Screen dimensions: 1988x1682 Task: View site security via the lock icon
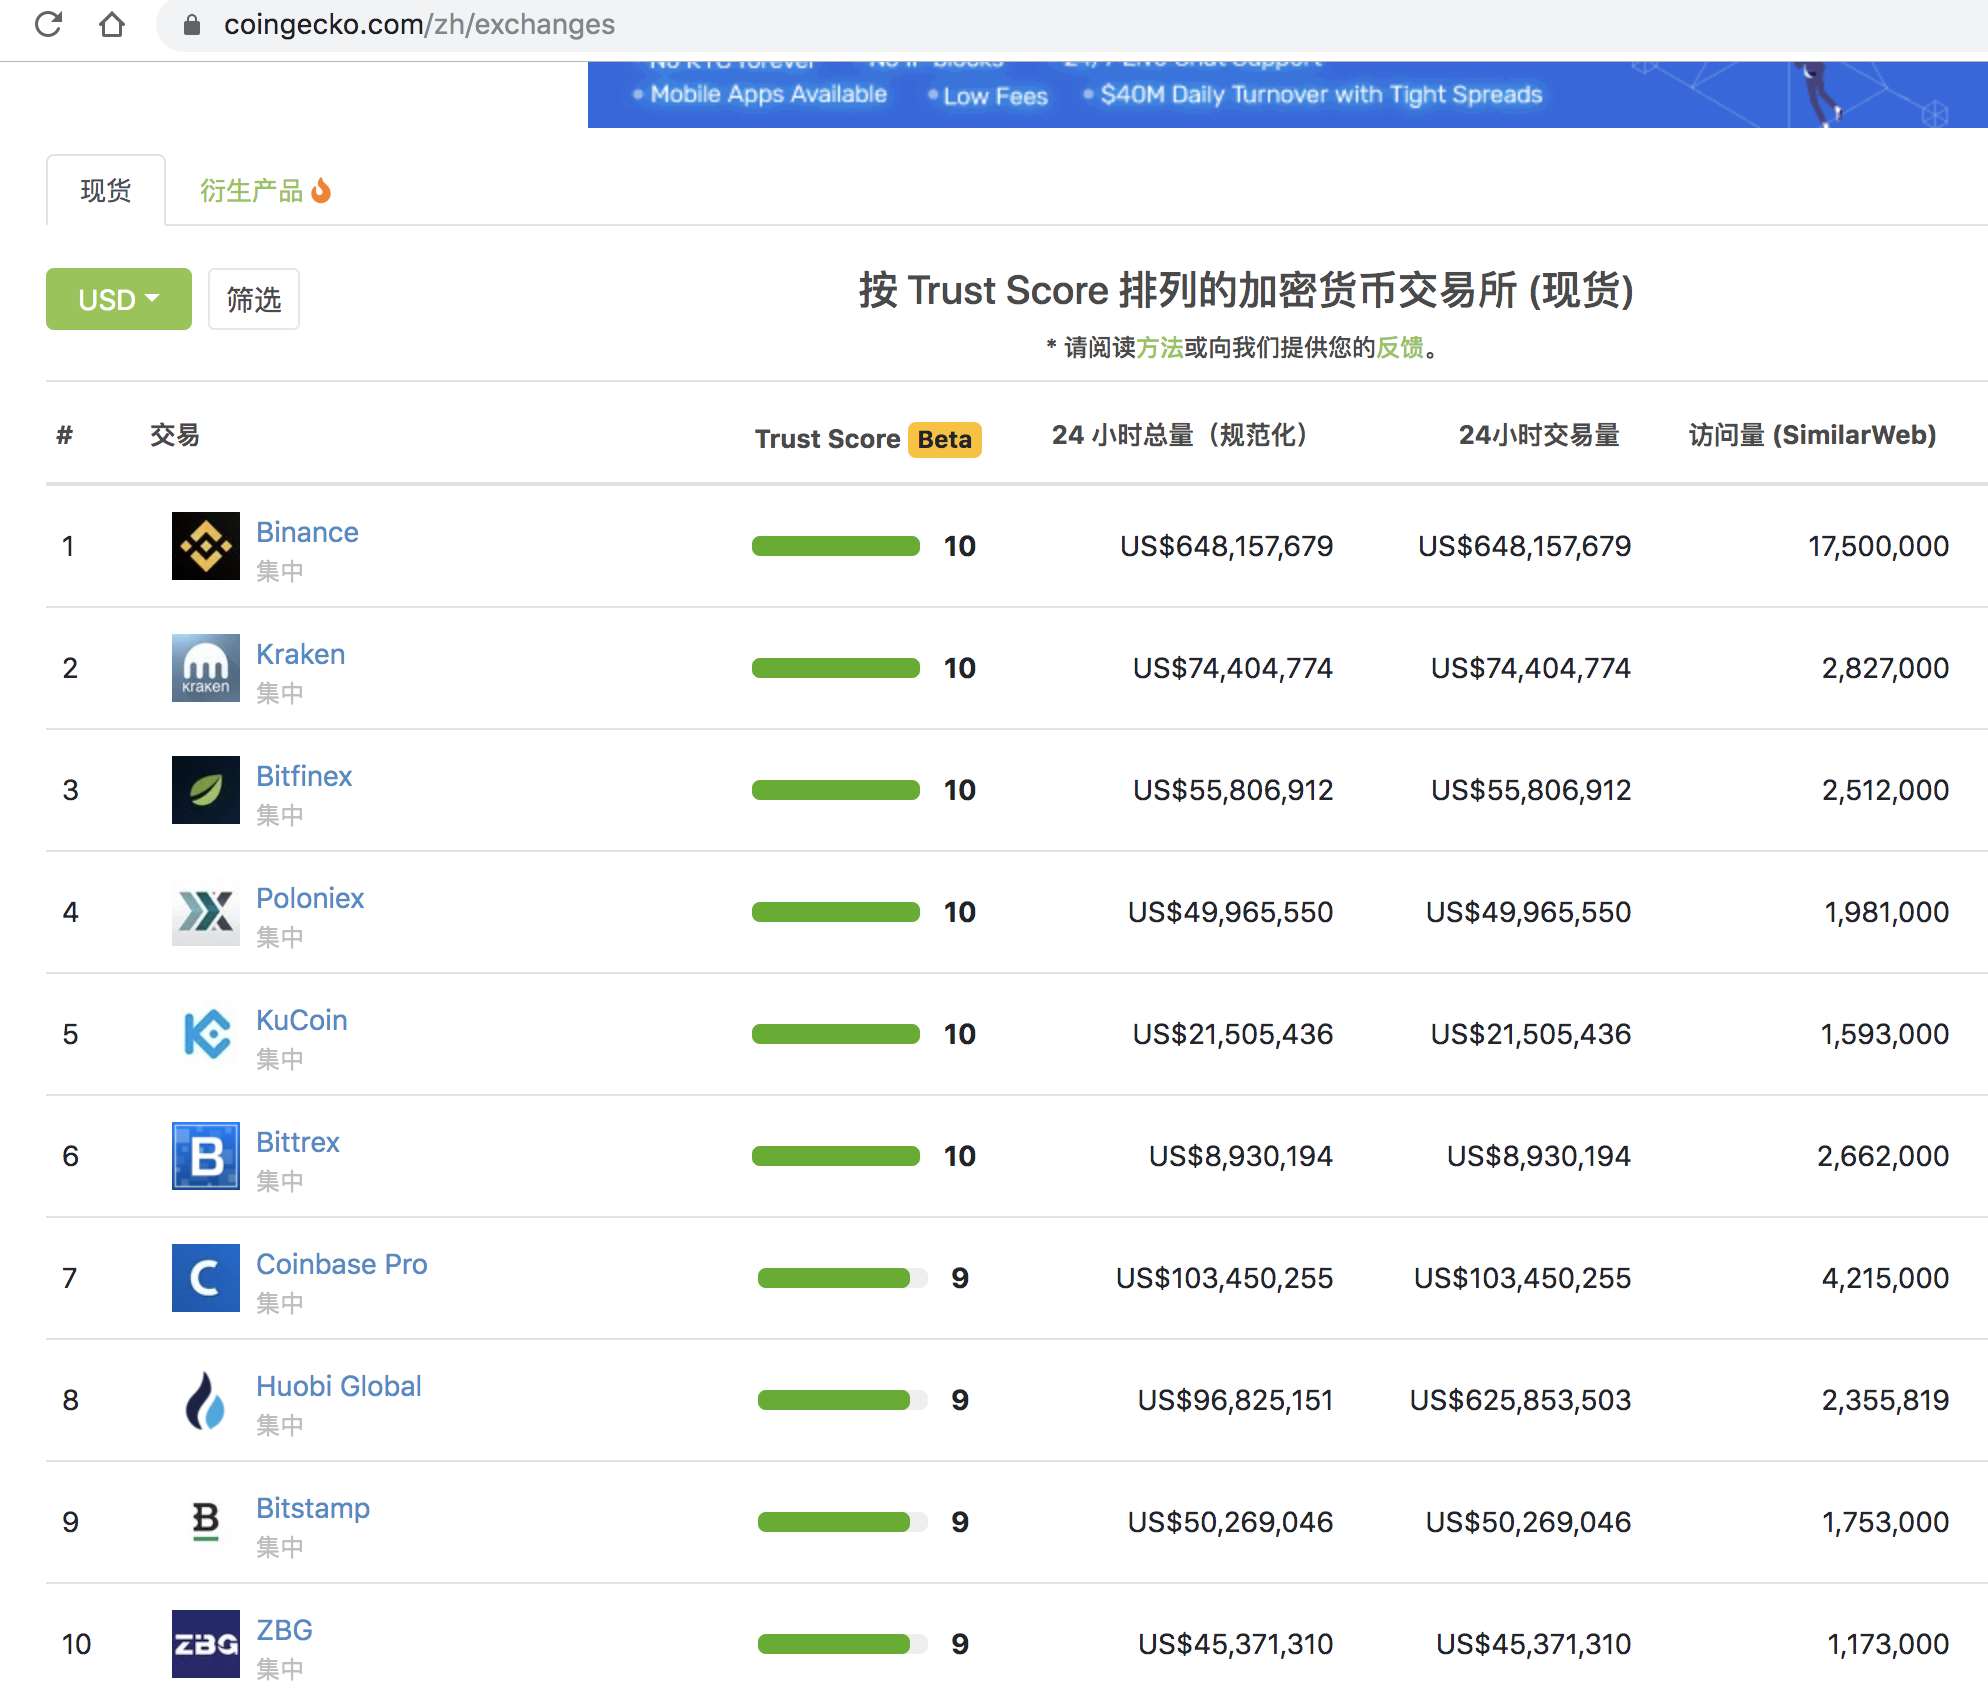pos(192,25)
